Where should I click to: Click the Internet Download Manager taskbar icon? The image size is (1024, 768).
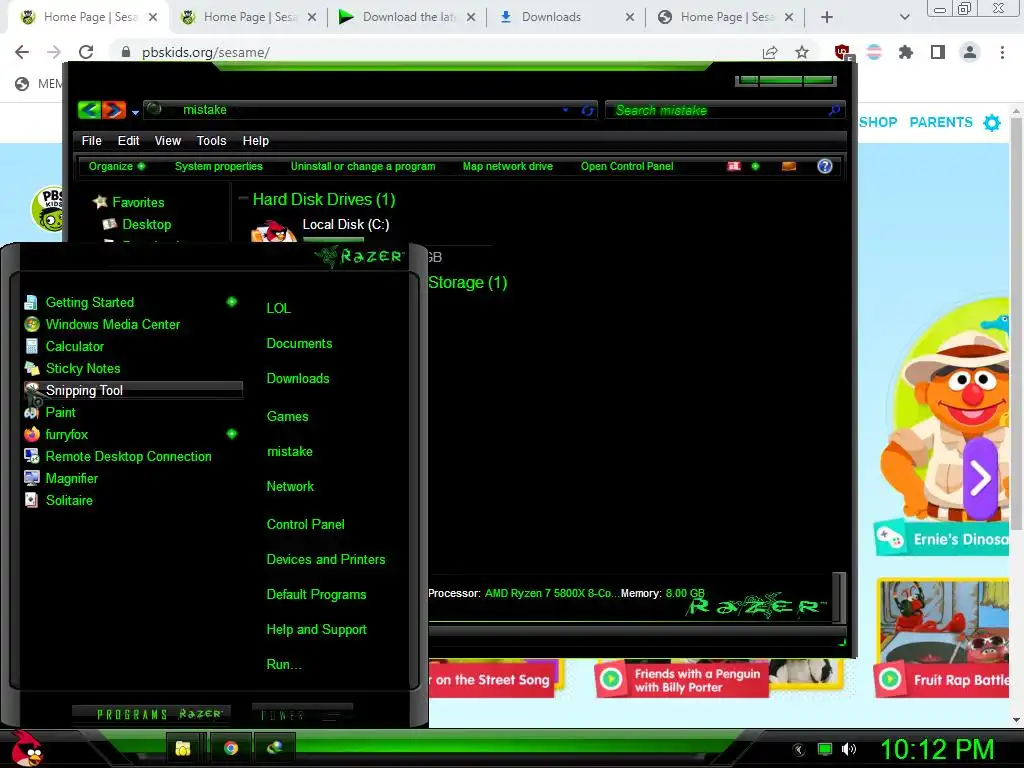(274, 748)
